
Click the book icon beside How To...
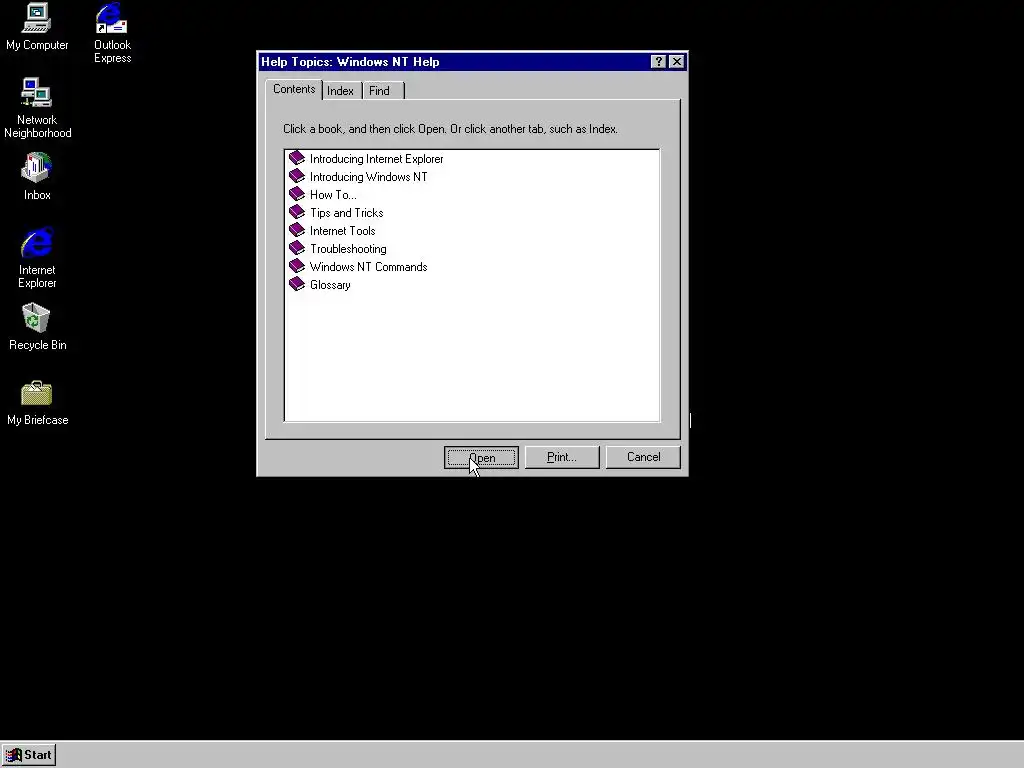[297, 194]
